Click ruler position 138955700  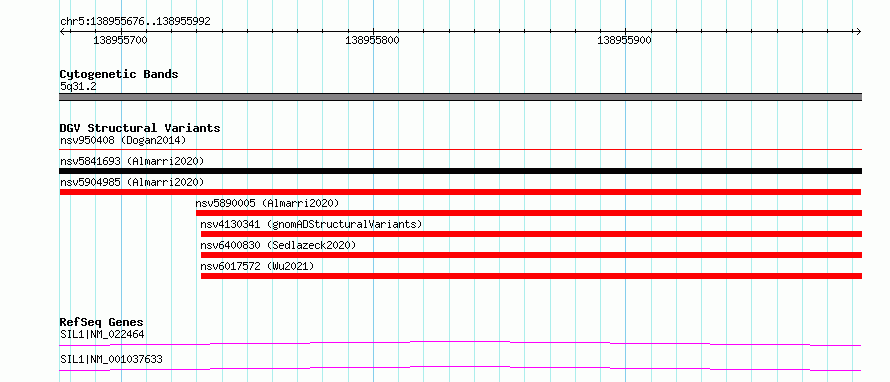pyautogui.click(x=120, y=40)
